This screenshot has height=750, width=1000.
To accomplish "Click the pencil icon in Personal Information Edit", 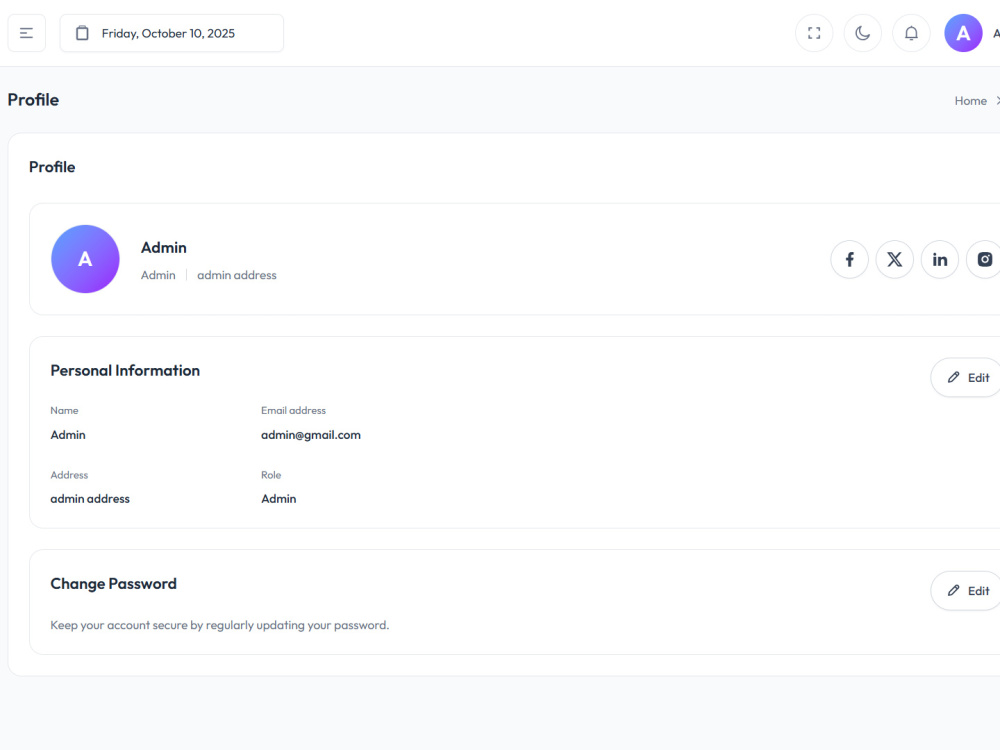I will 953,378.
